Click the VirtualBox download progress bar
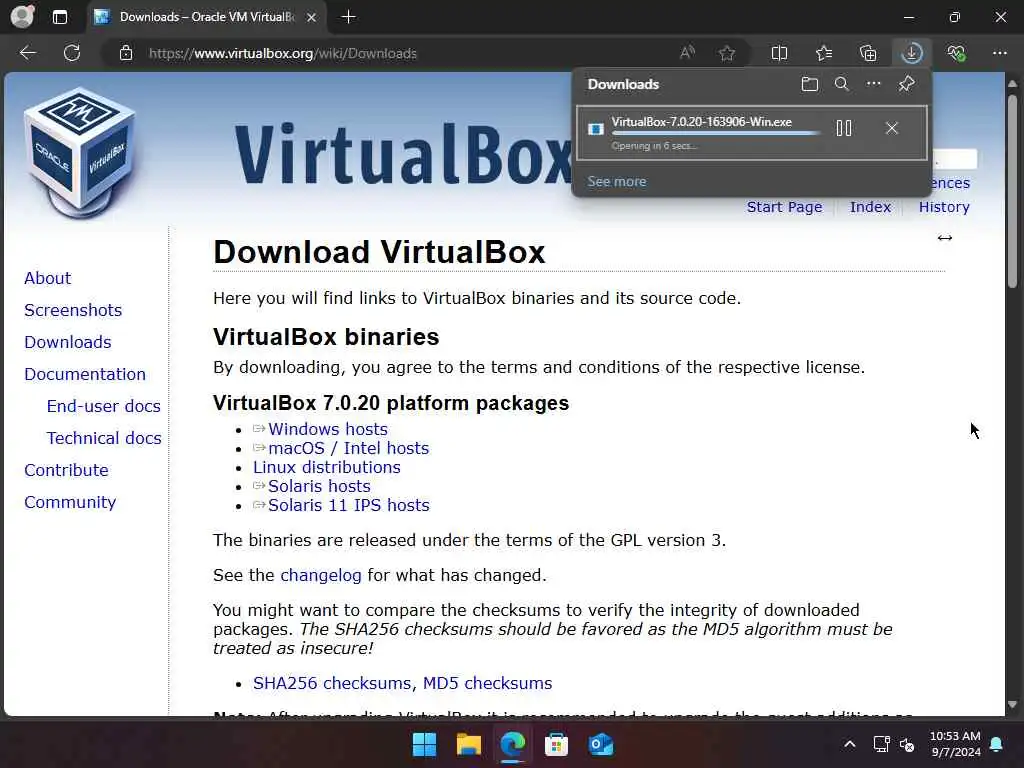Viewport: 1024px width, 768px height. (x=716, y=133)
